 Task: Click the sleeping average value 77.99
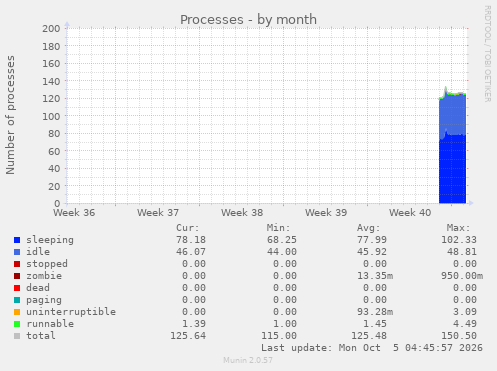click(x=372, y=240)
